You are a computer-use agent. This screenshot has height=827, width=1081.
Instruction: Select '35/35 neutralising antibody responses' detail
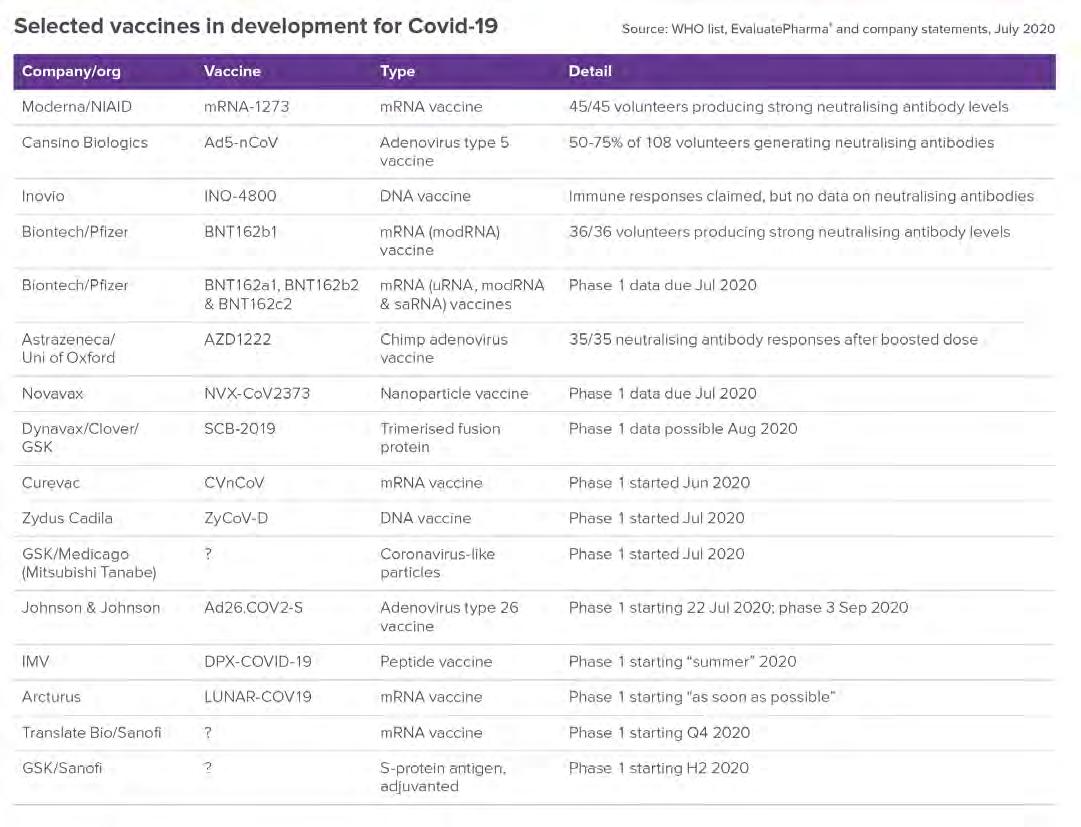click(x=773, y=340)
